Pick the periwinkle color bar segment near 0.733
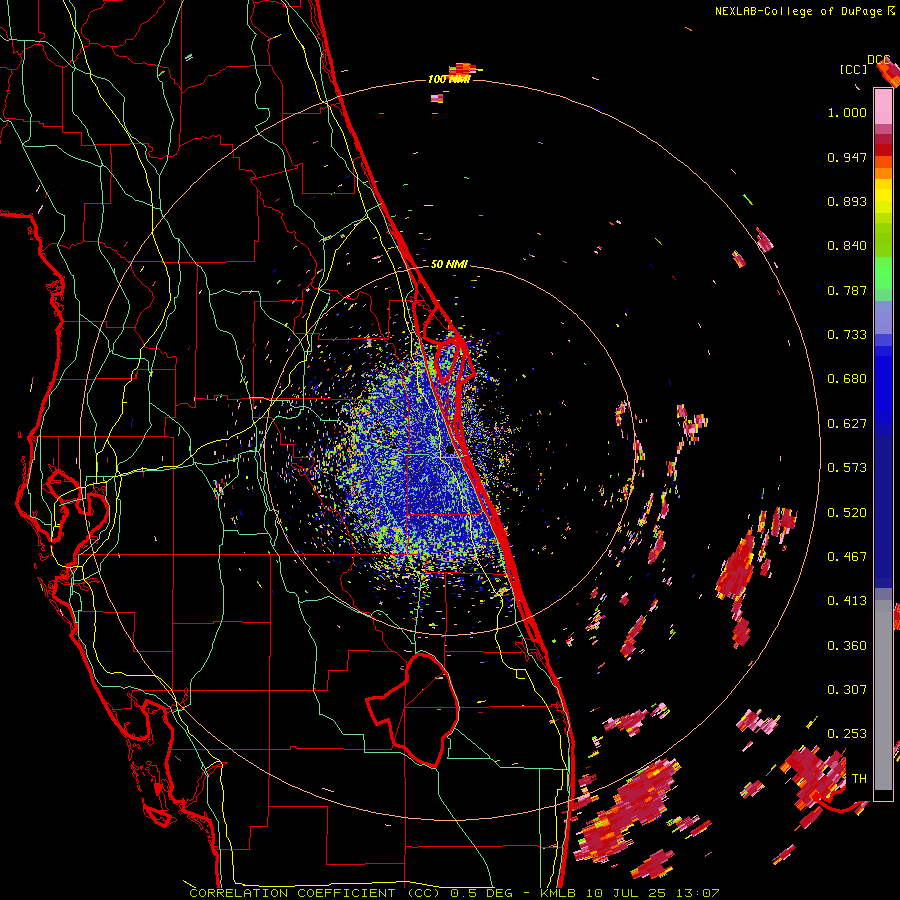 click(883, 318)
